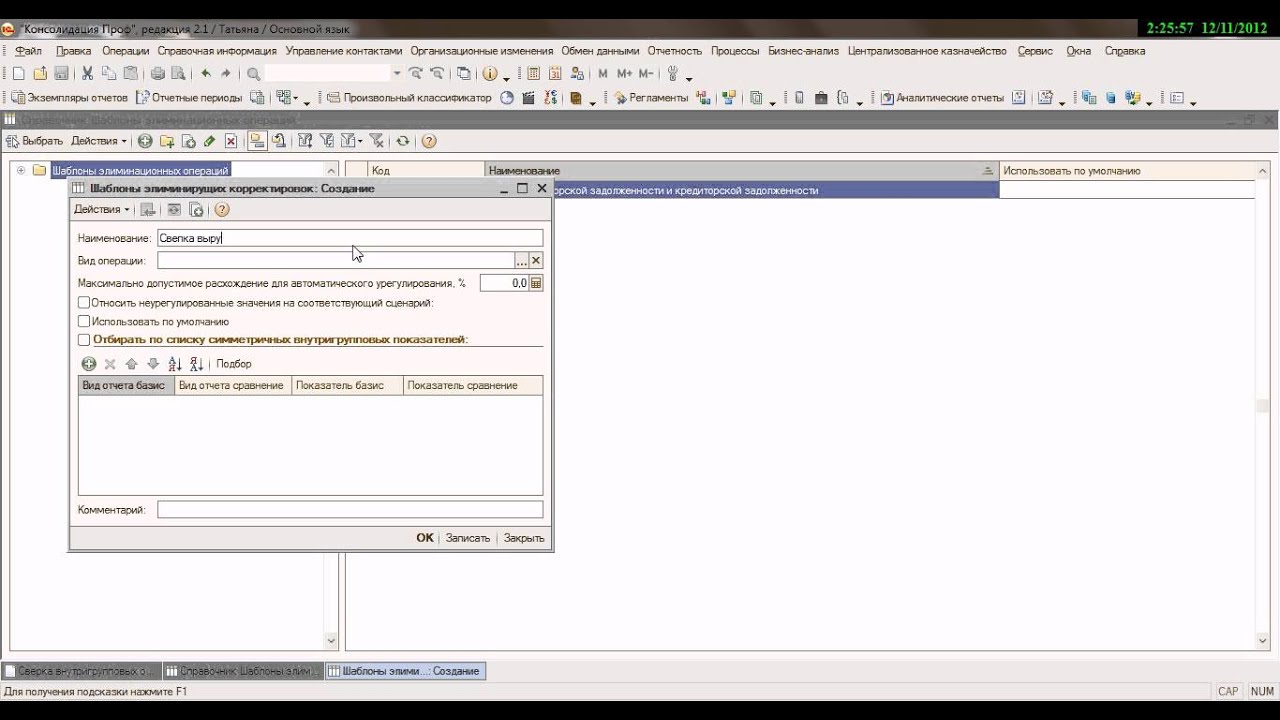
Task: Click Записать button in dialog
Action: [x=468, y=538]
